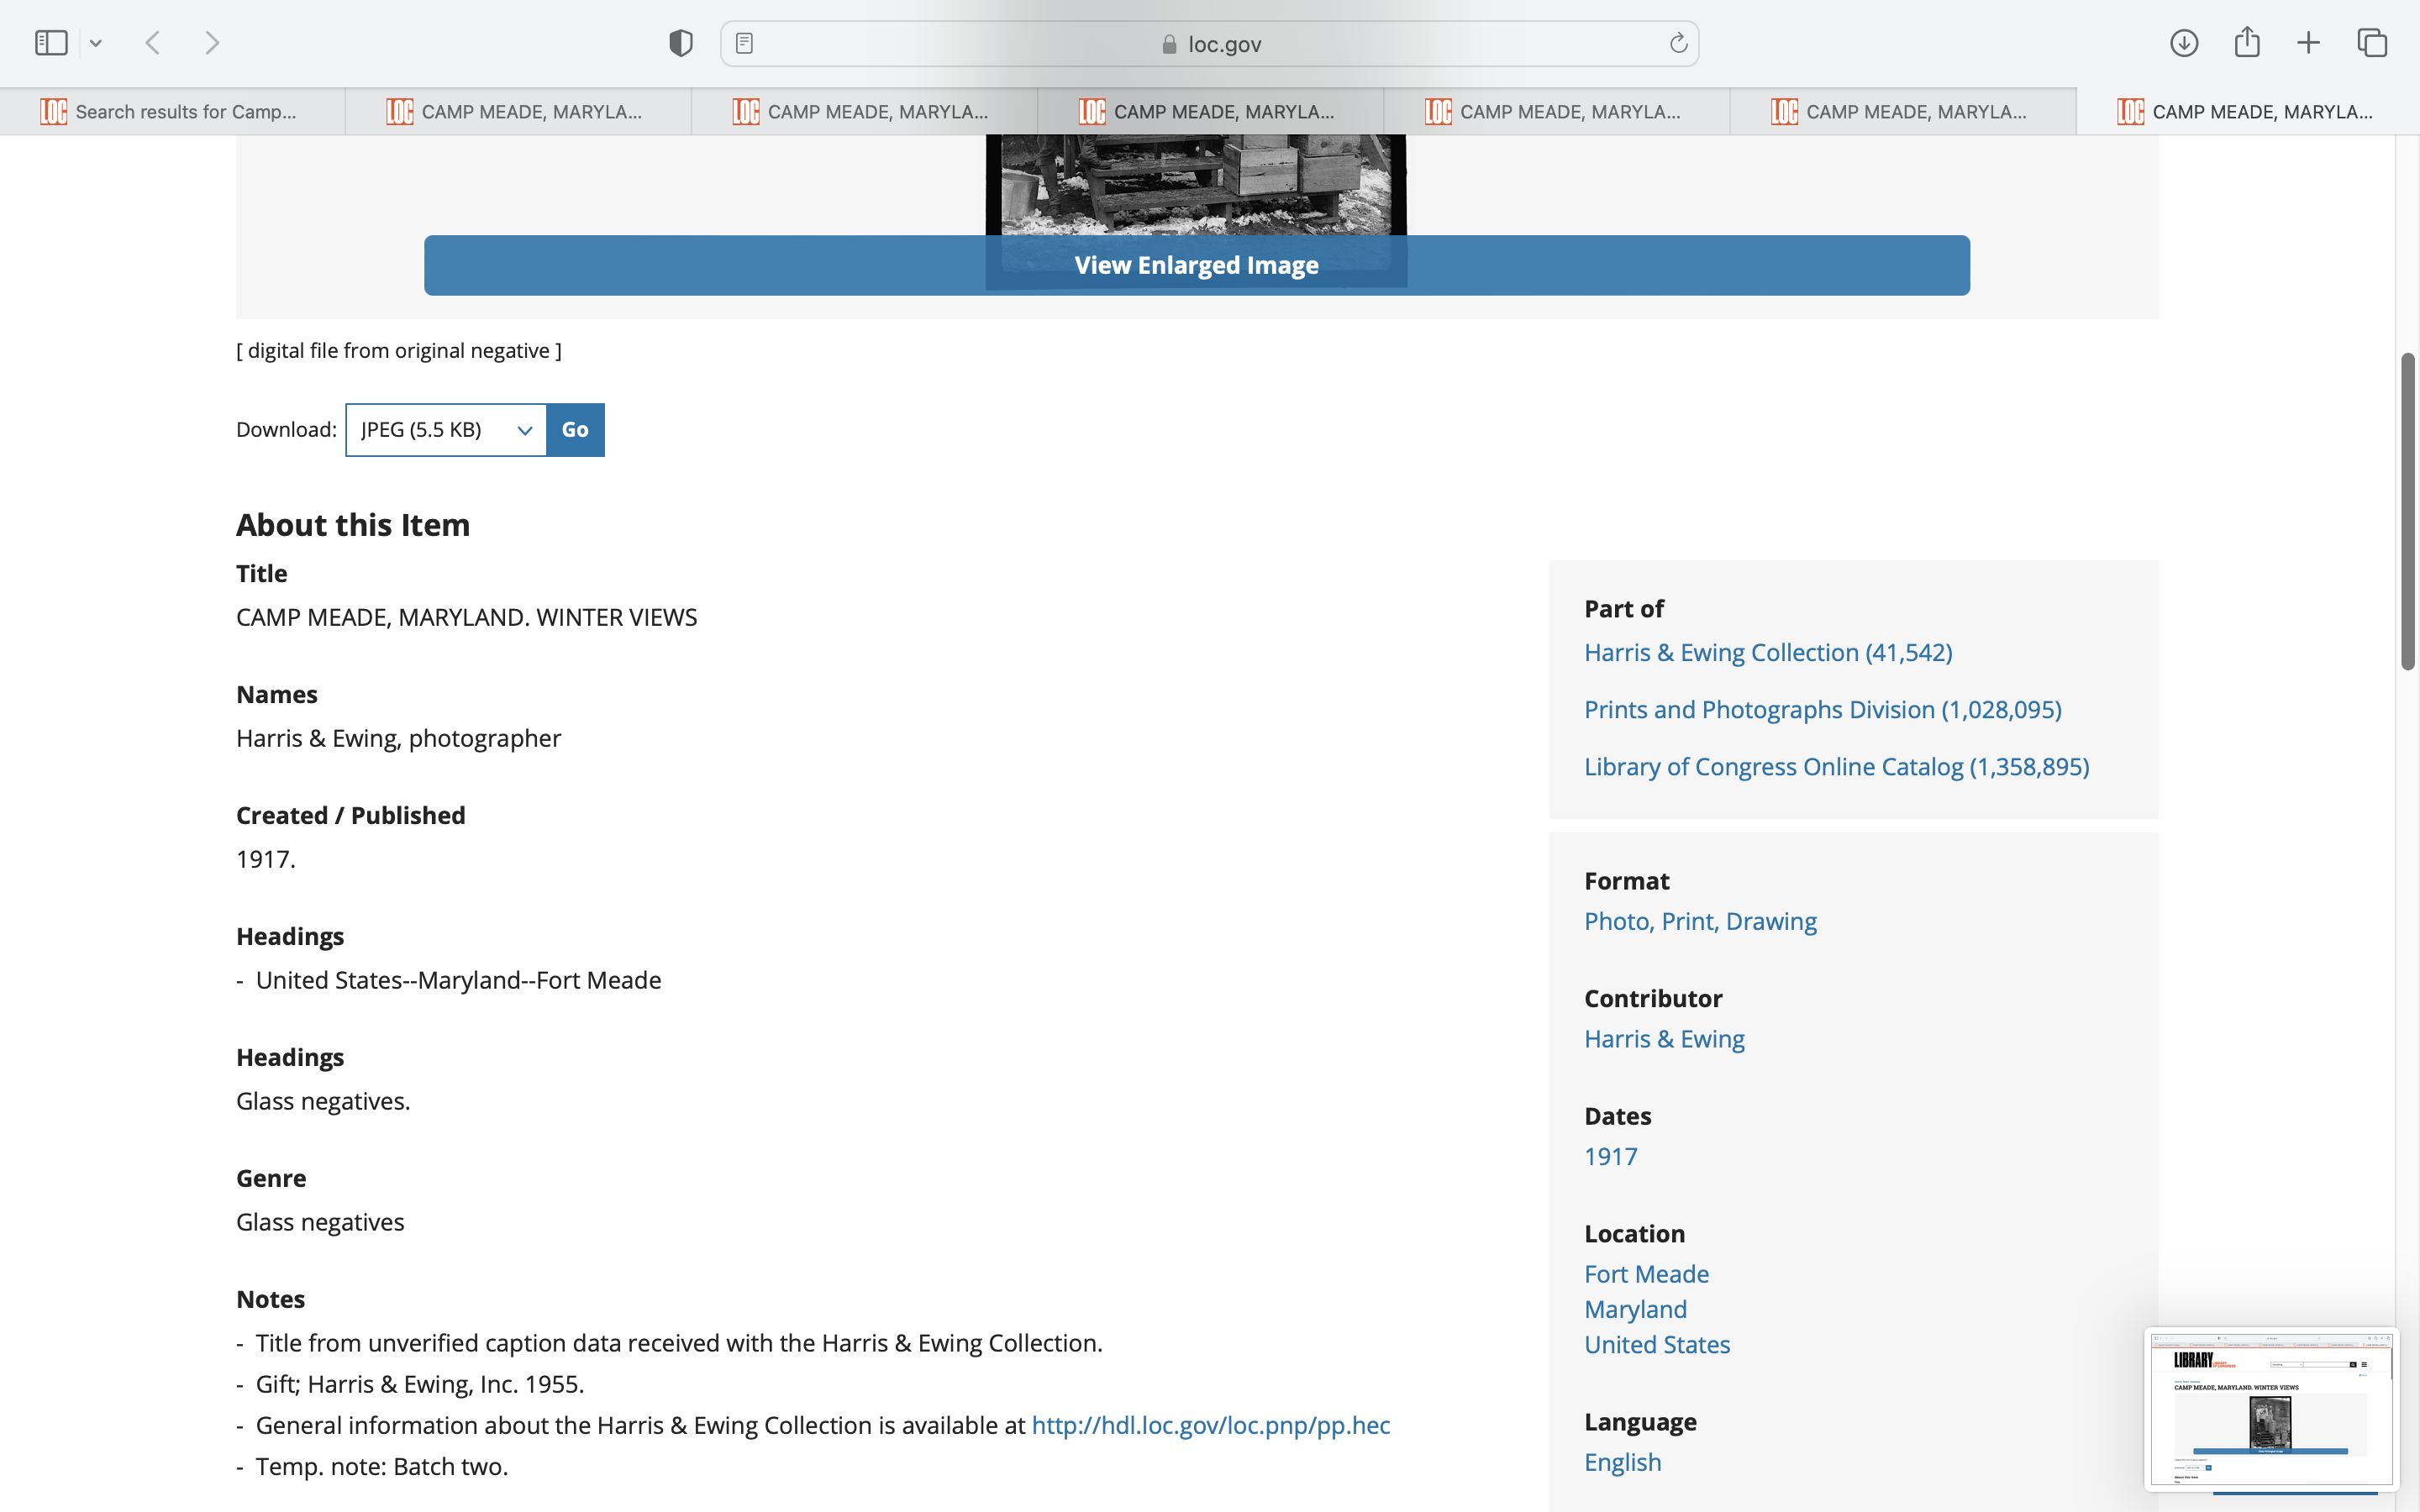Open the sidebar options chevron

click(x=96, y=43)
